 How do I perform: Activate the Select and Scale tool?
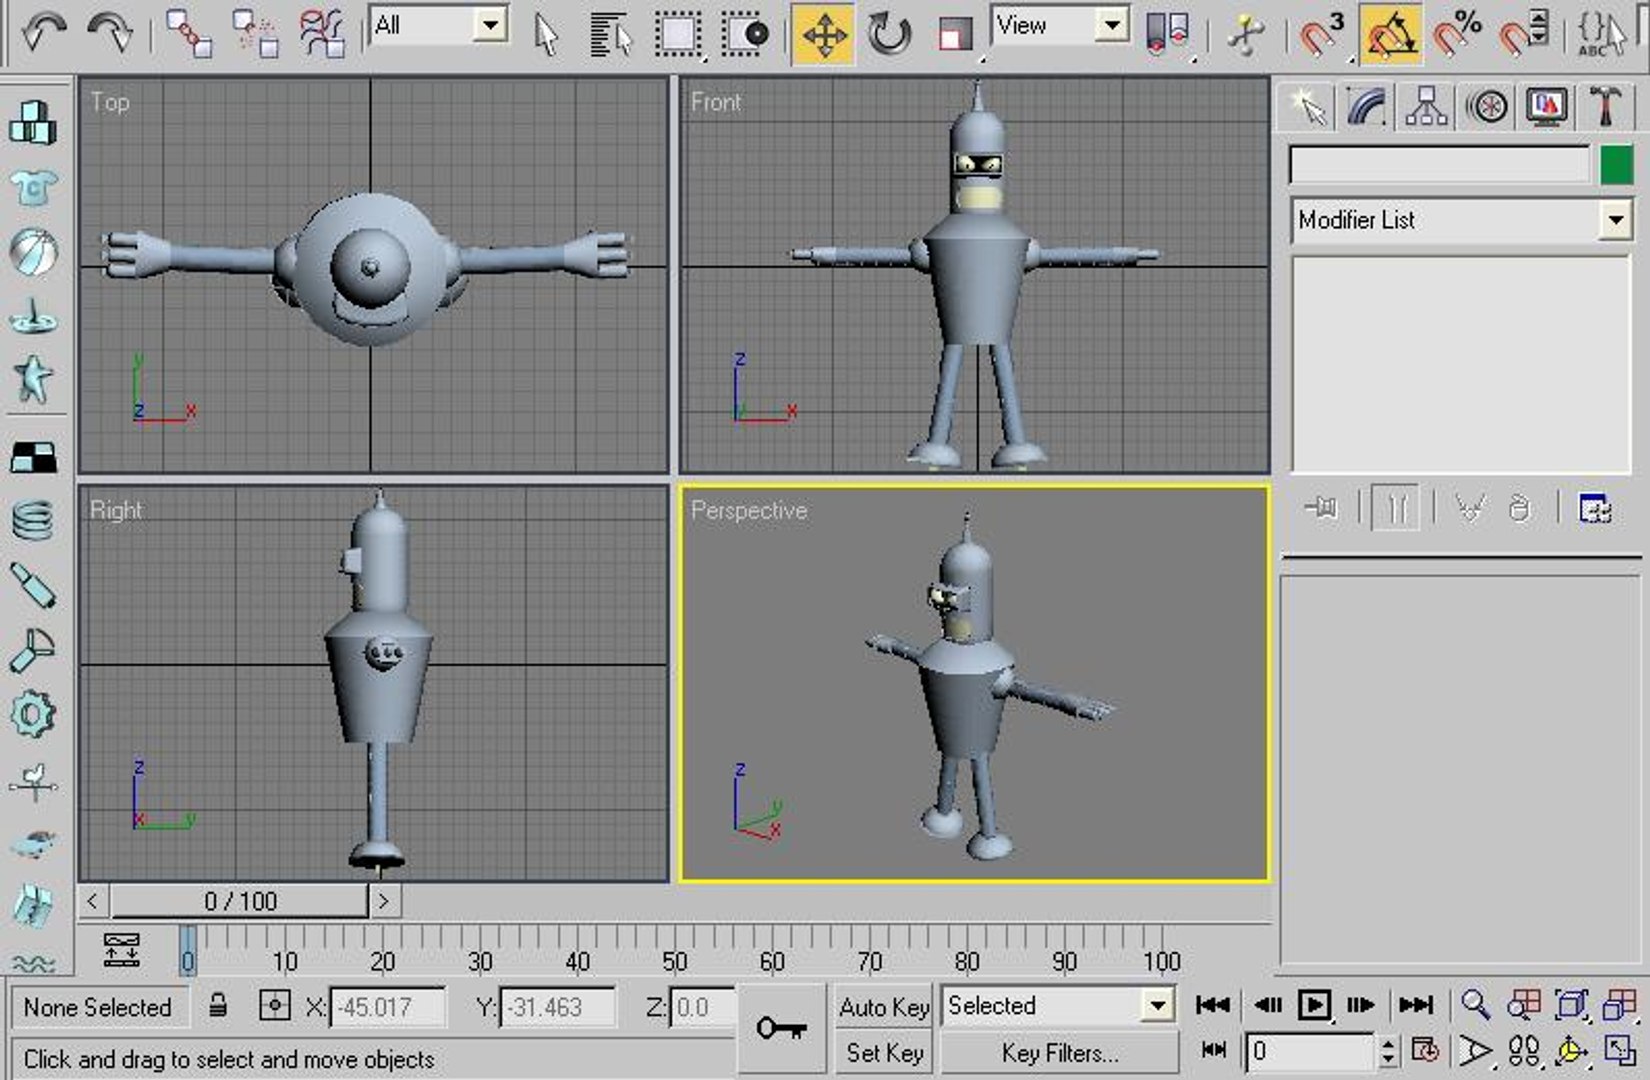click(955, 36)
